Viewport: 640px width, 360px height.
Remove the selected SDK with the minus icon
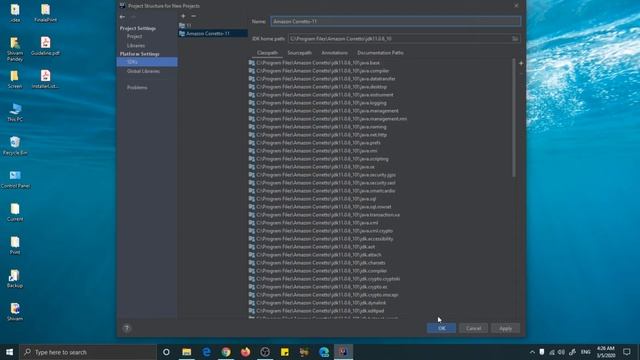point(193,16)
